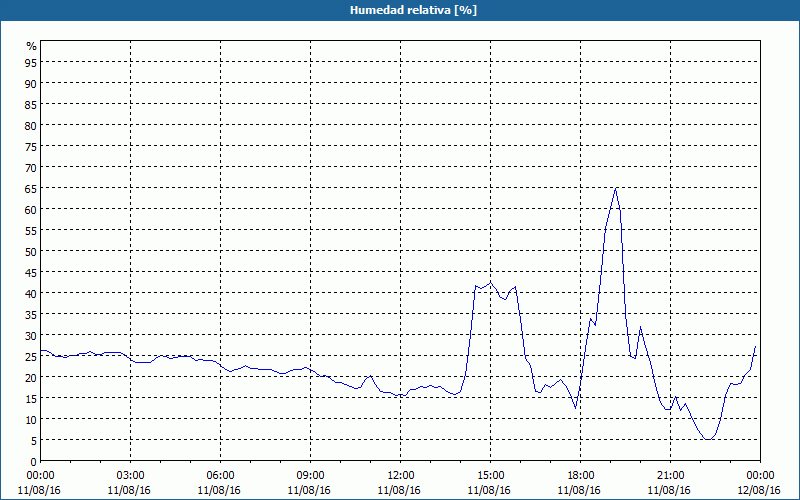This screenshot has width=800, height=500.
Task: Click the 65 value on the Y axis
Action: pos(31,188)
